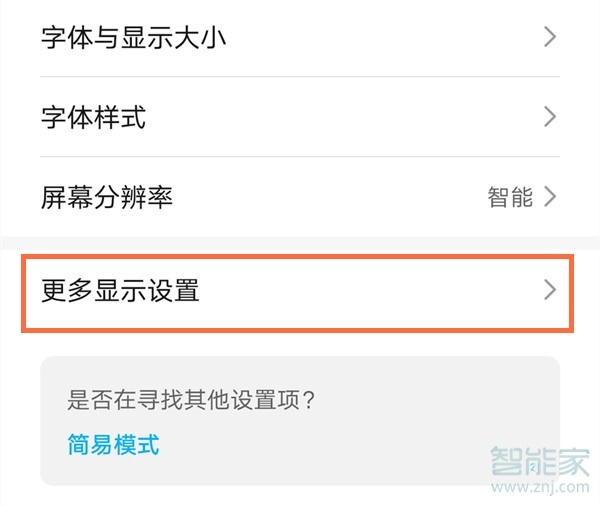Tap the chevron on the 屏幕分辨率 row
The width and height of the screenshot is (600, 506).
[549, 197]
